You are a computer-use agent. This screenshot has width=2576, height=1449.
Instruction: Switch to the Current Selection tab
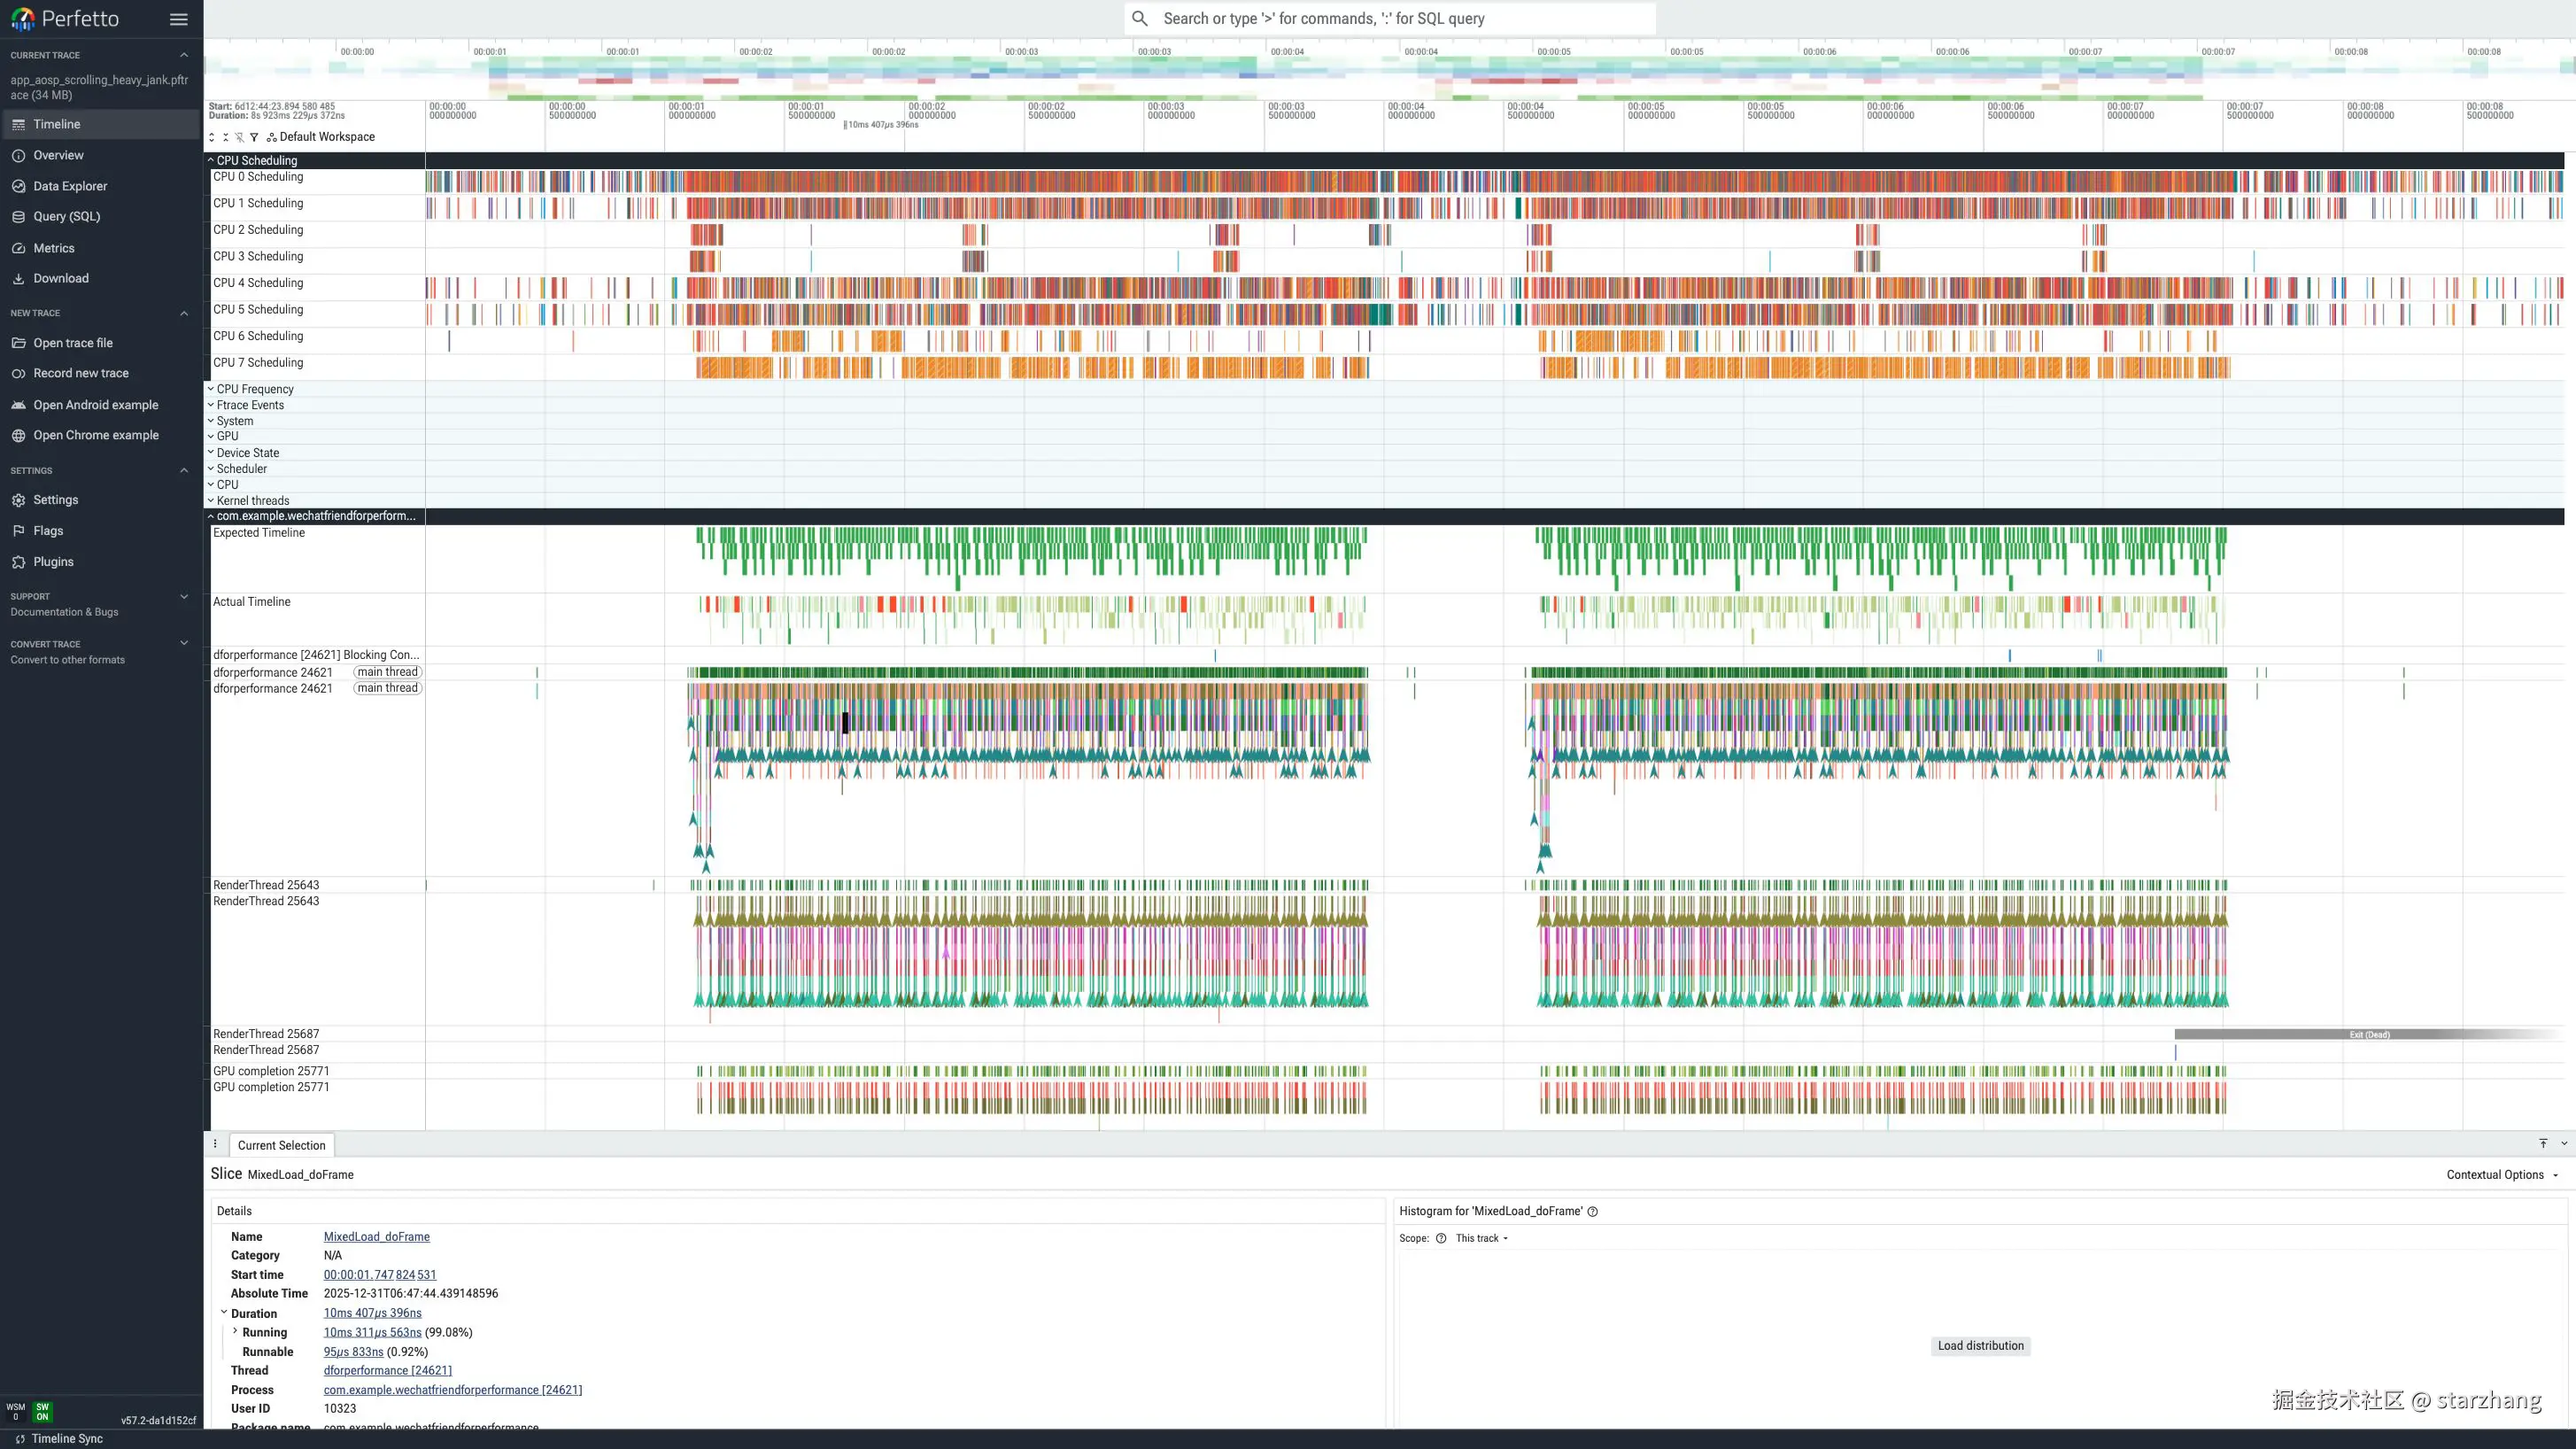(281, 1146)
